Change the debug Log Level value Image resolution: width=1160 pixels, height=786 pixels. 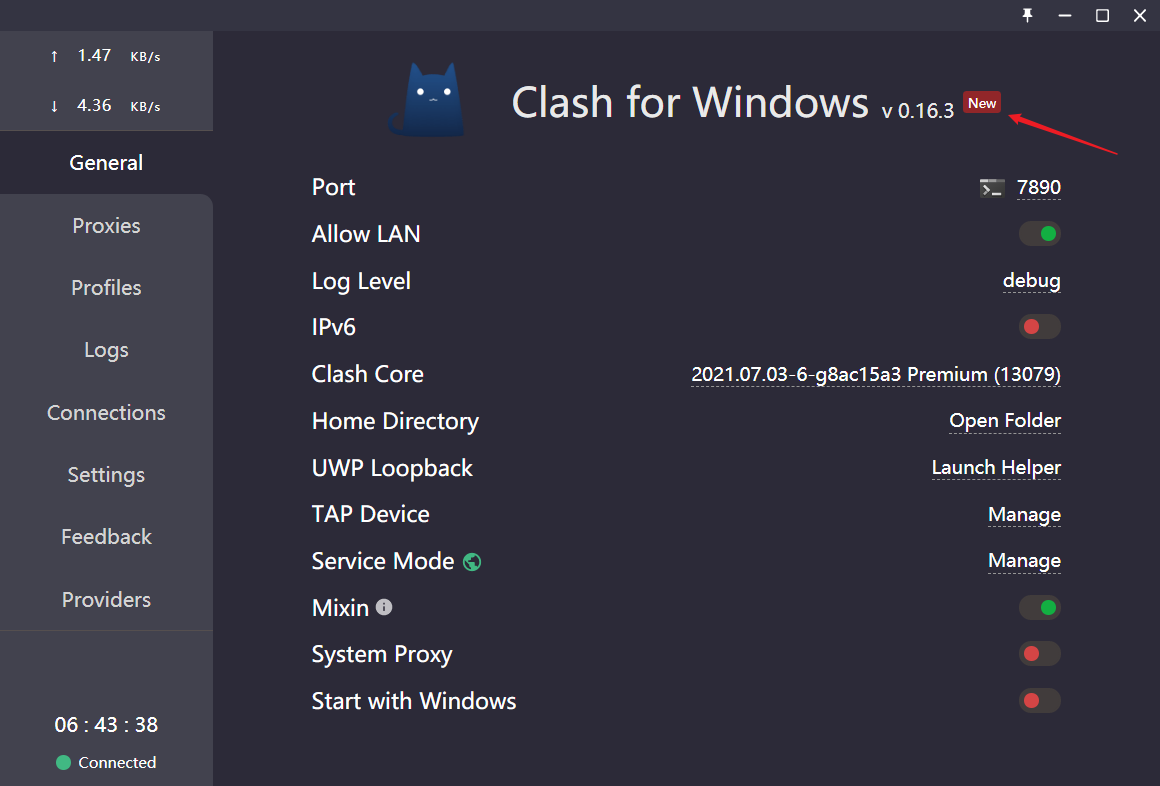[1031, 281]
